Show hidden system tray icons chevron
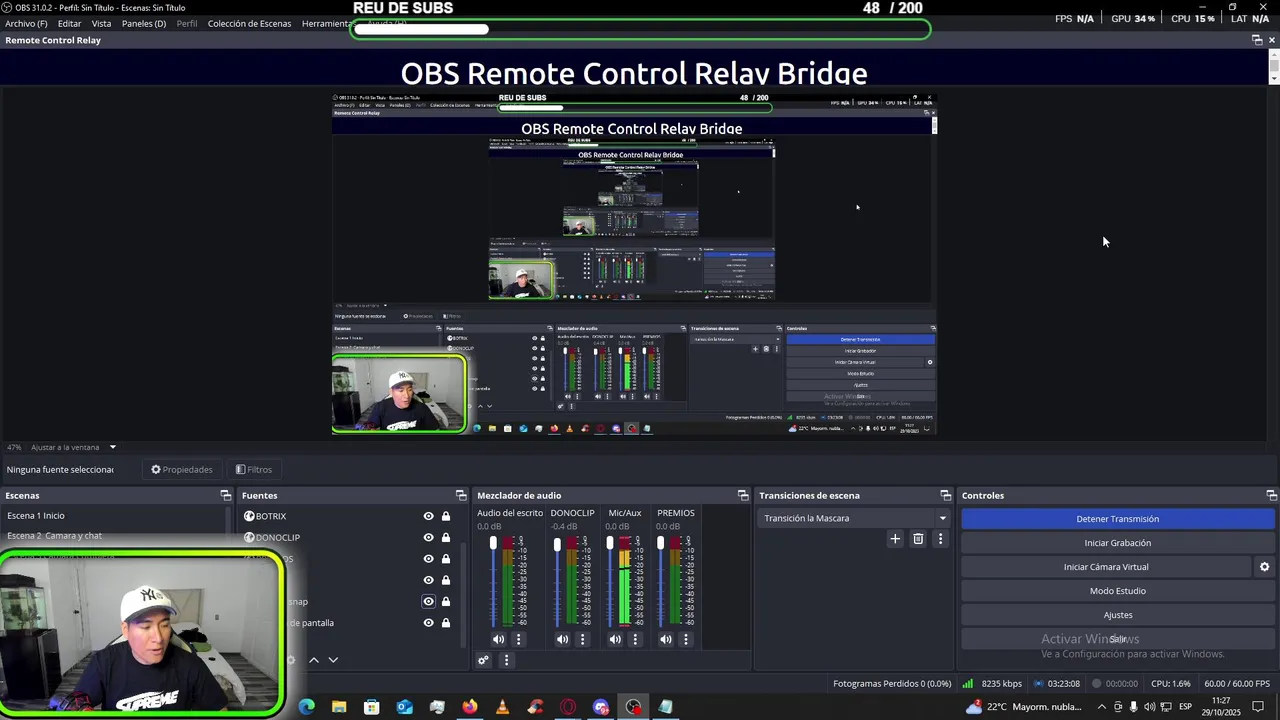Viewport: 1280px width, 720px height. point(1101,707)
